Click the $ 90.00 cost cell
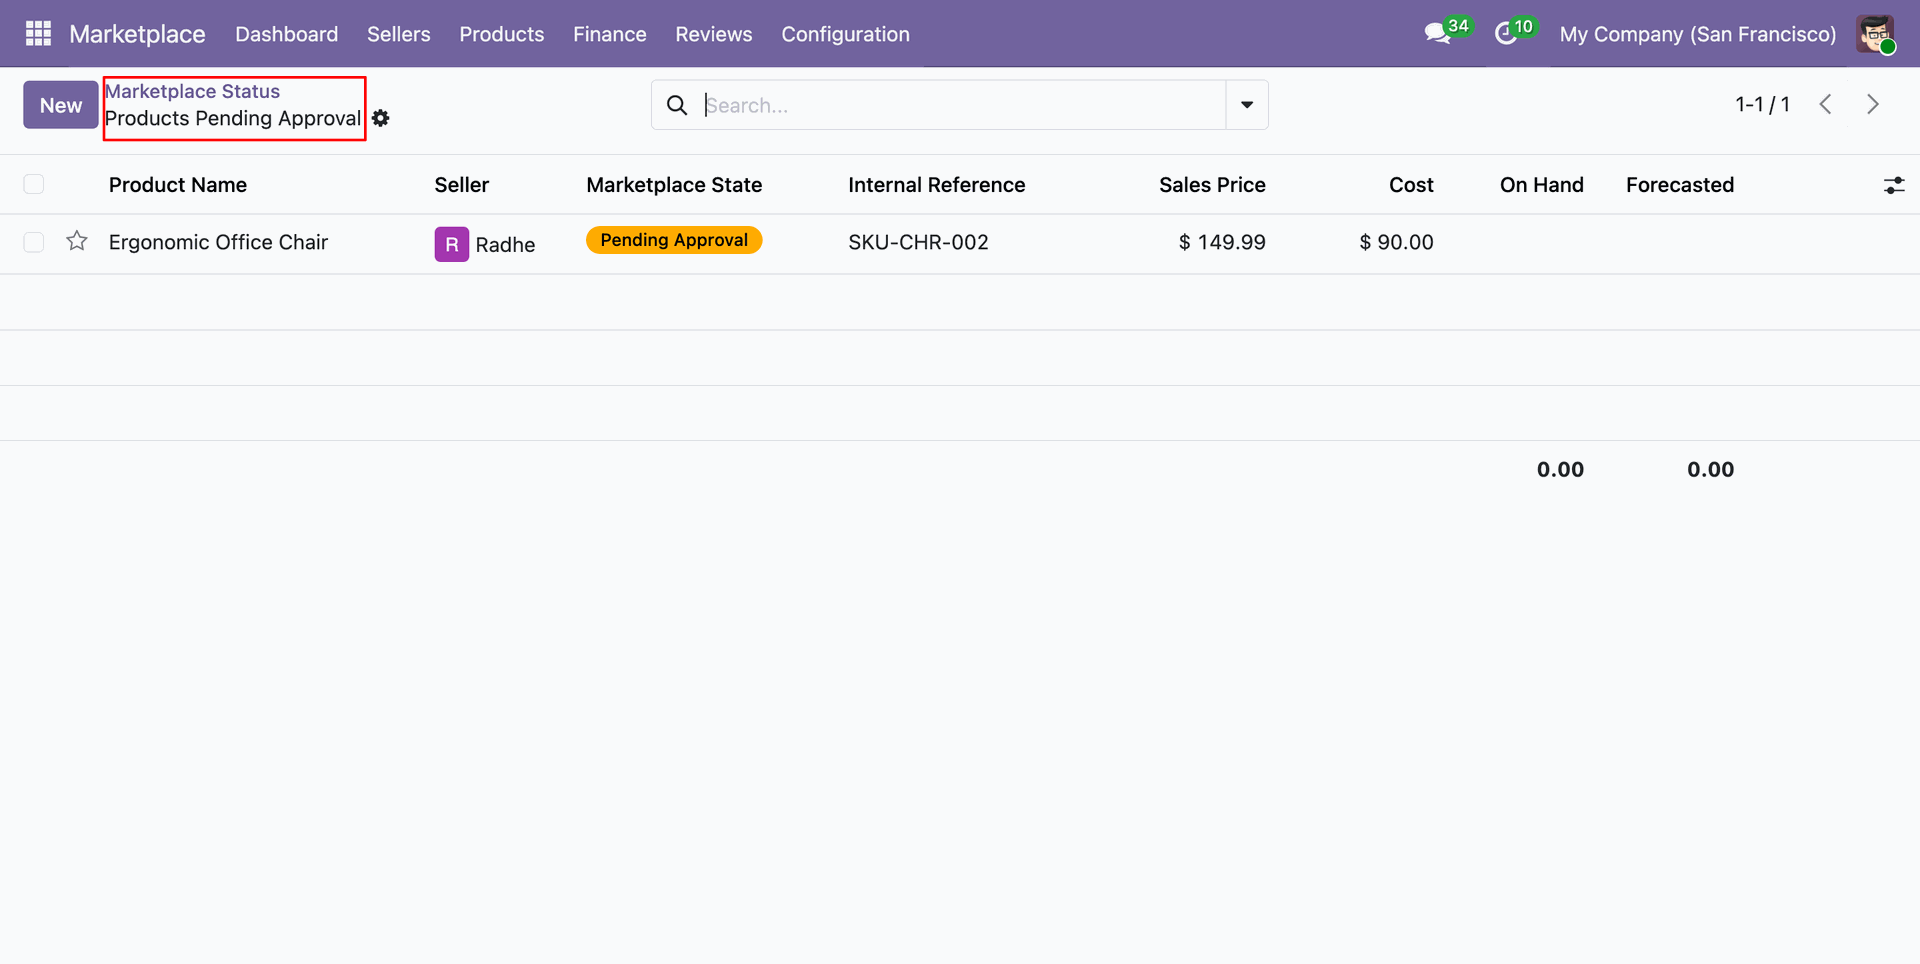Image resolution: width=1920 pixels, height=964 pixels. [1396, 242]
